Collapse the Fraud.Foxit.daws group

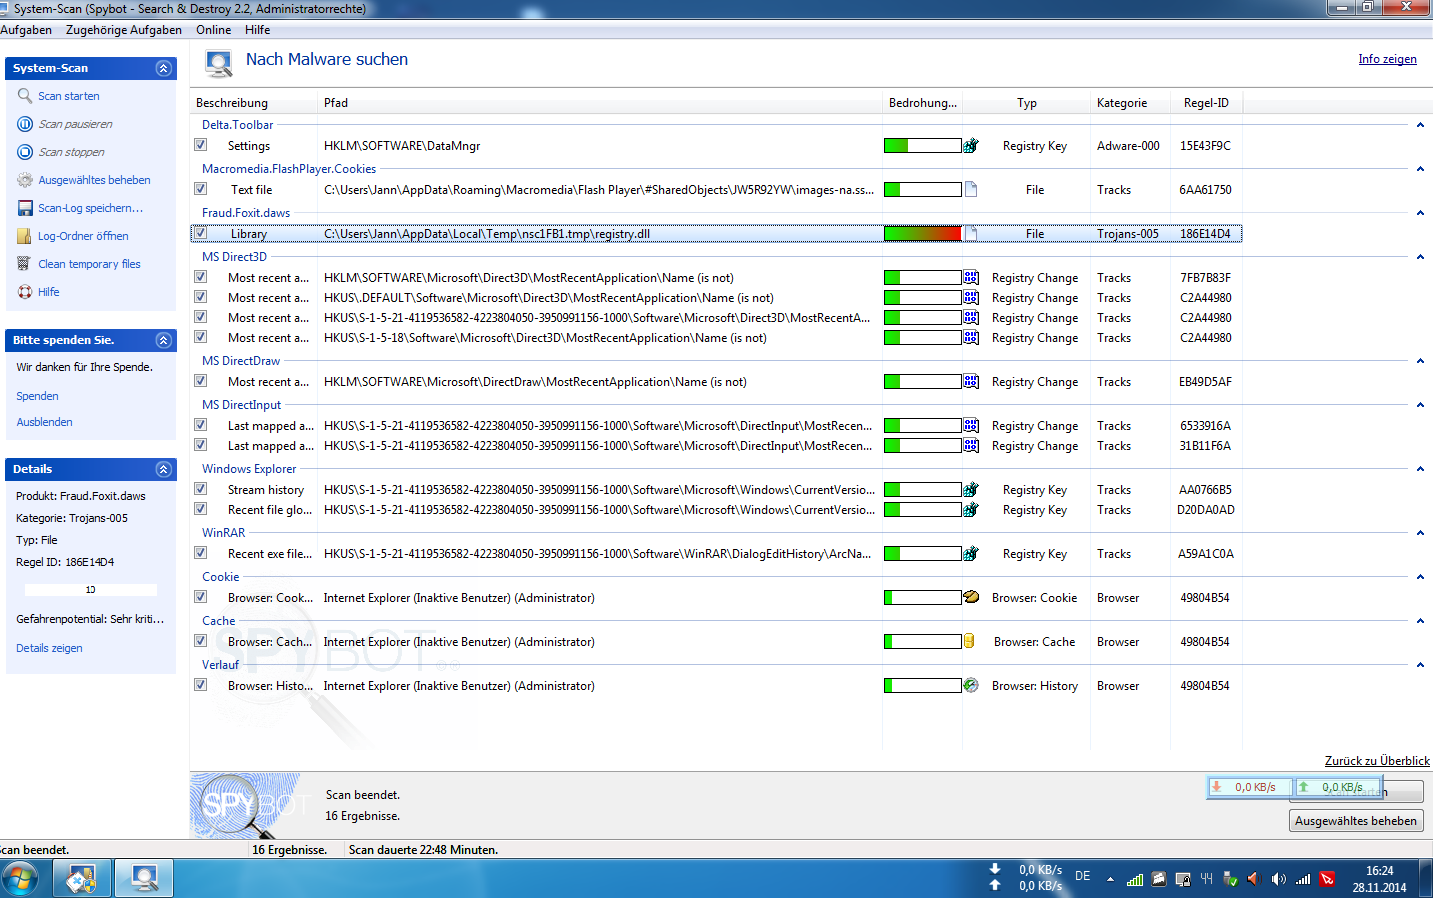pyautogui.click(x=1420, y=213)
